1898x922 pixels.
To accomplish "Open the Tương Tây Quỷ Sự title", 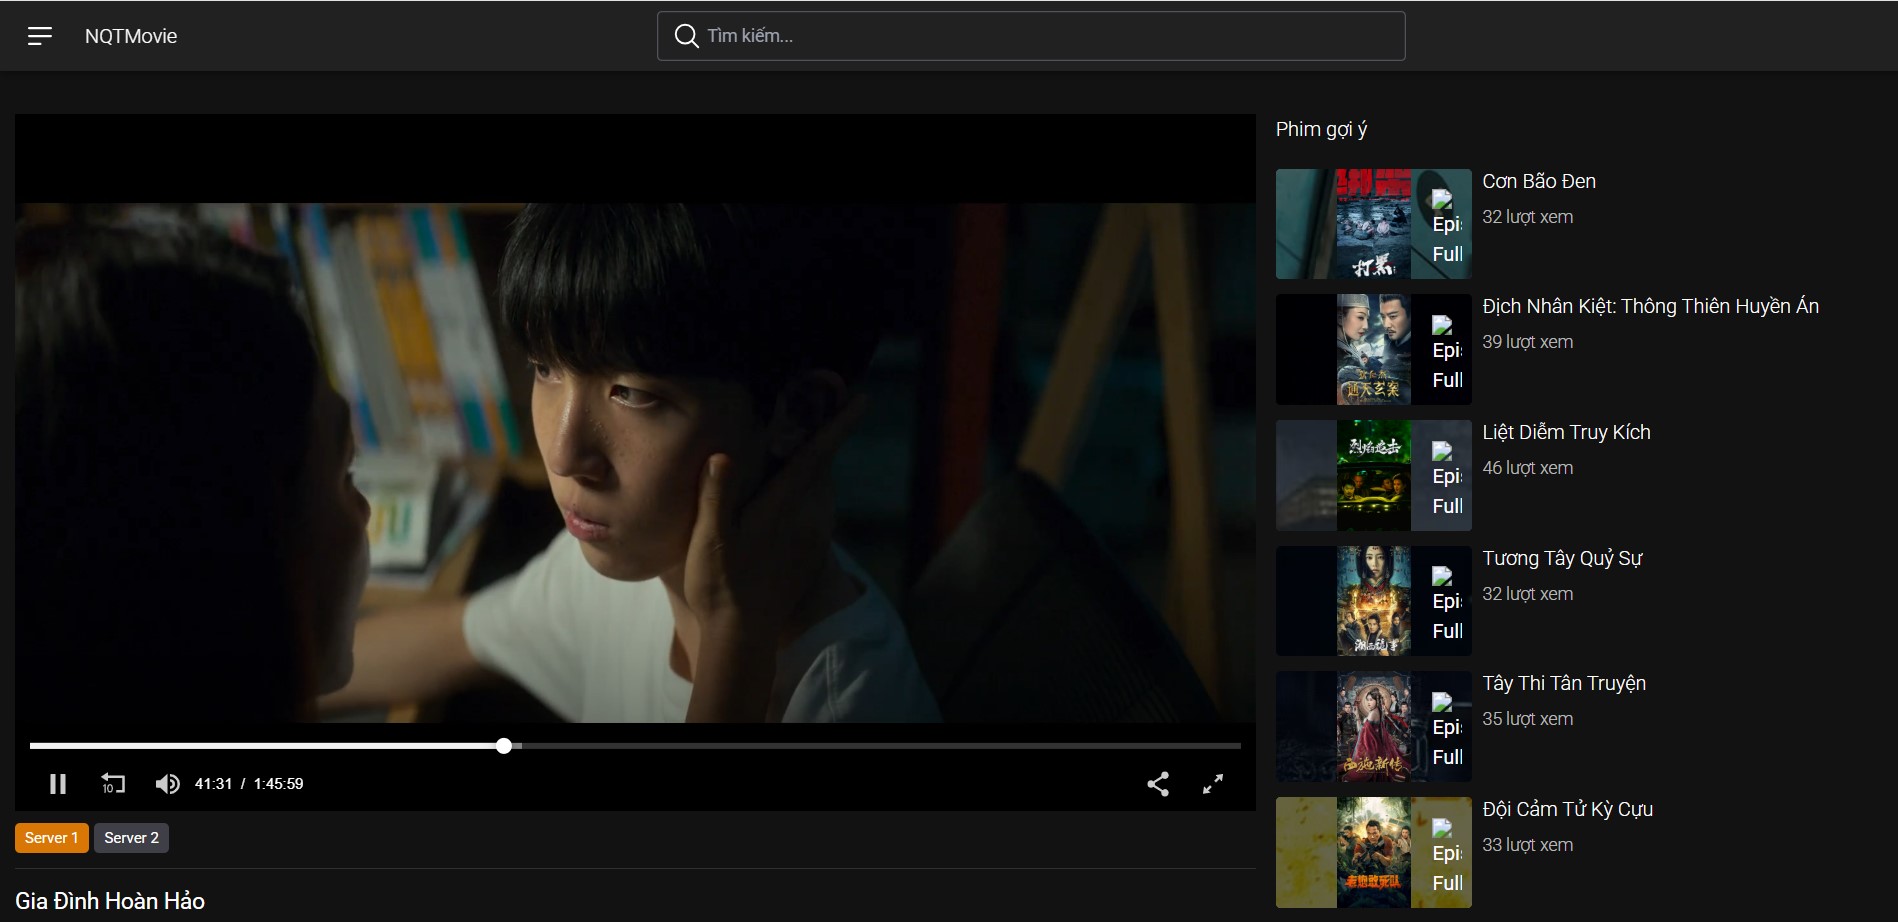I will coord(1562,558).
